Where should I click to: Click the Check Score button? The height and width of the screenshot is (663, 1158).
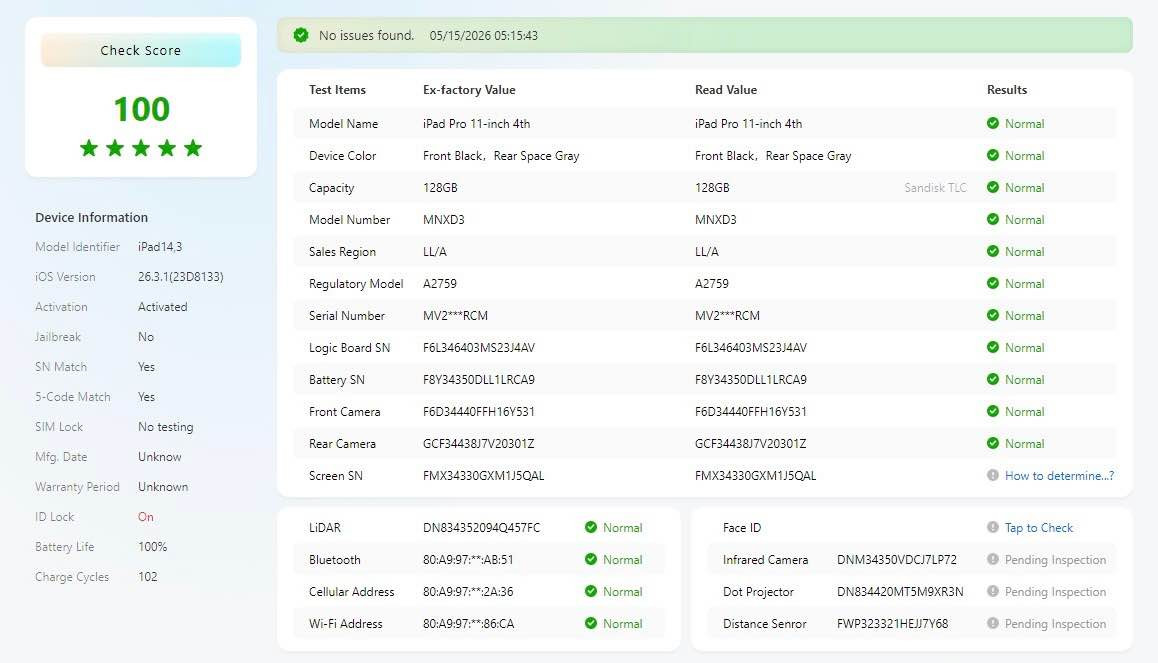140,50
